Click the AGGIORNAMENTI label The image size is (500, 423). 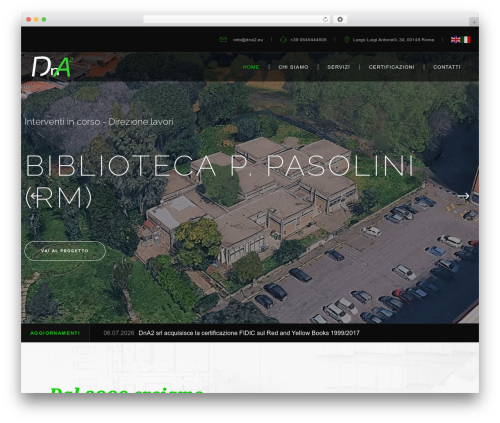point(55,333)
